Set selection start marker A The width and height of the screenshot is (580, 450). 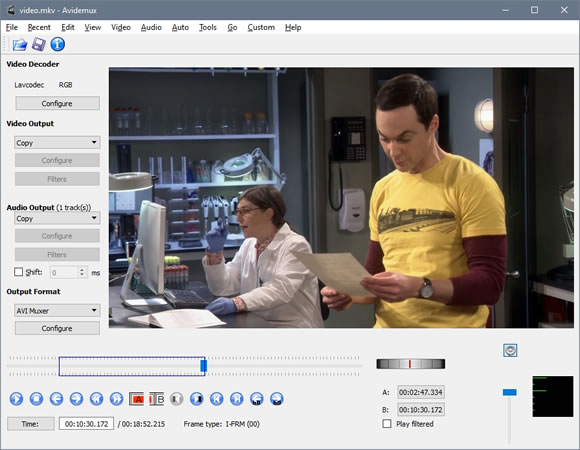(x=136, y=399)
